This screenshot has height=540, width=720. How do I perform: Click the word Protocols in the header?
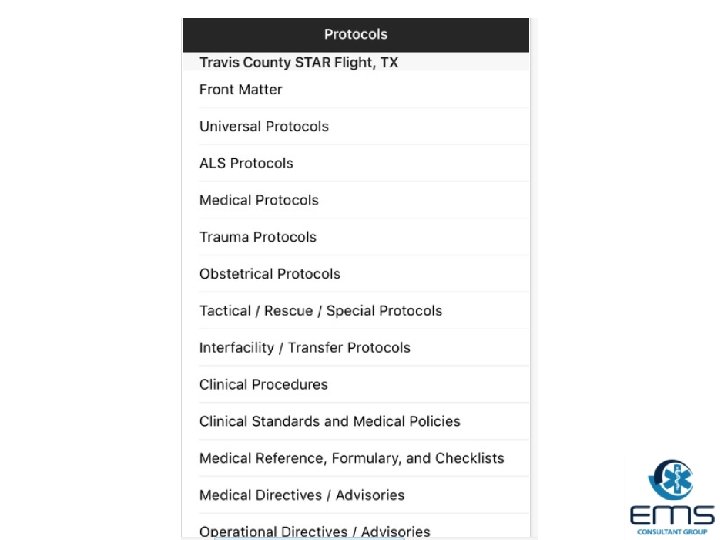coord(355,35)
